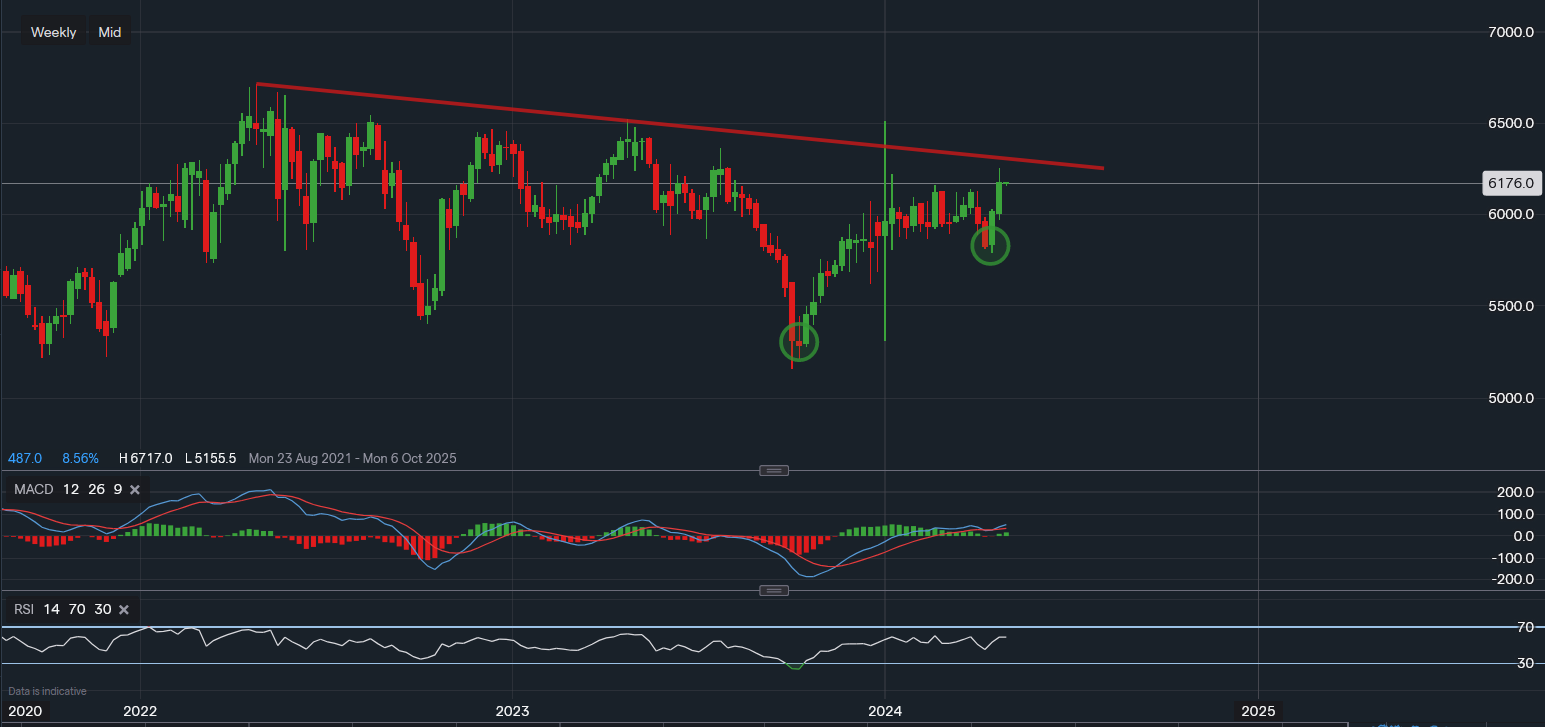
Task: Click the resize handle above RSI pane
Action: pos(774,591)
